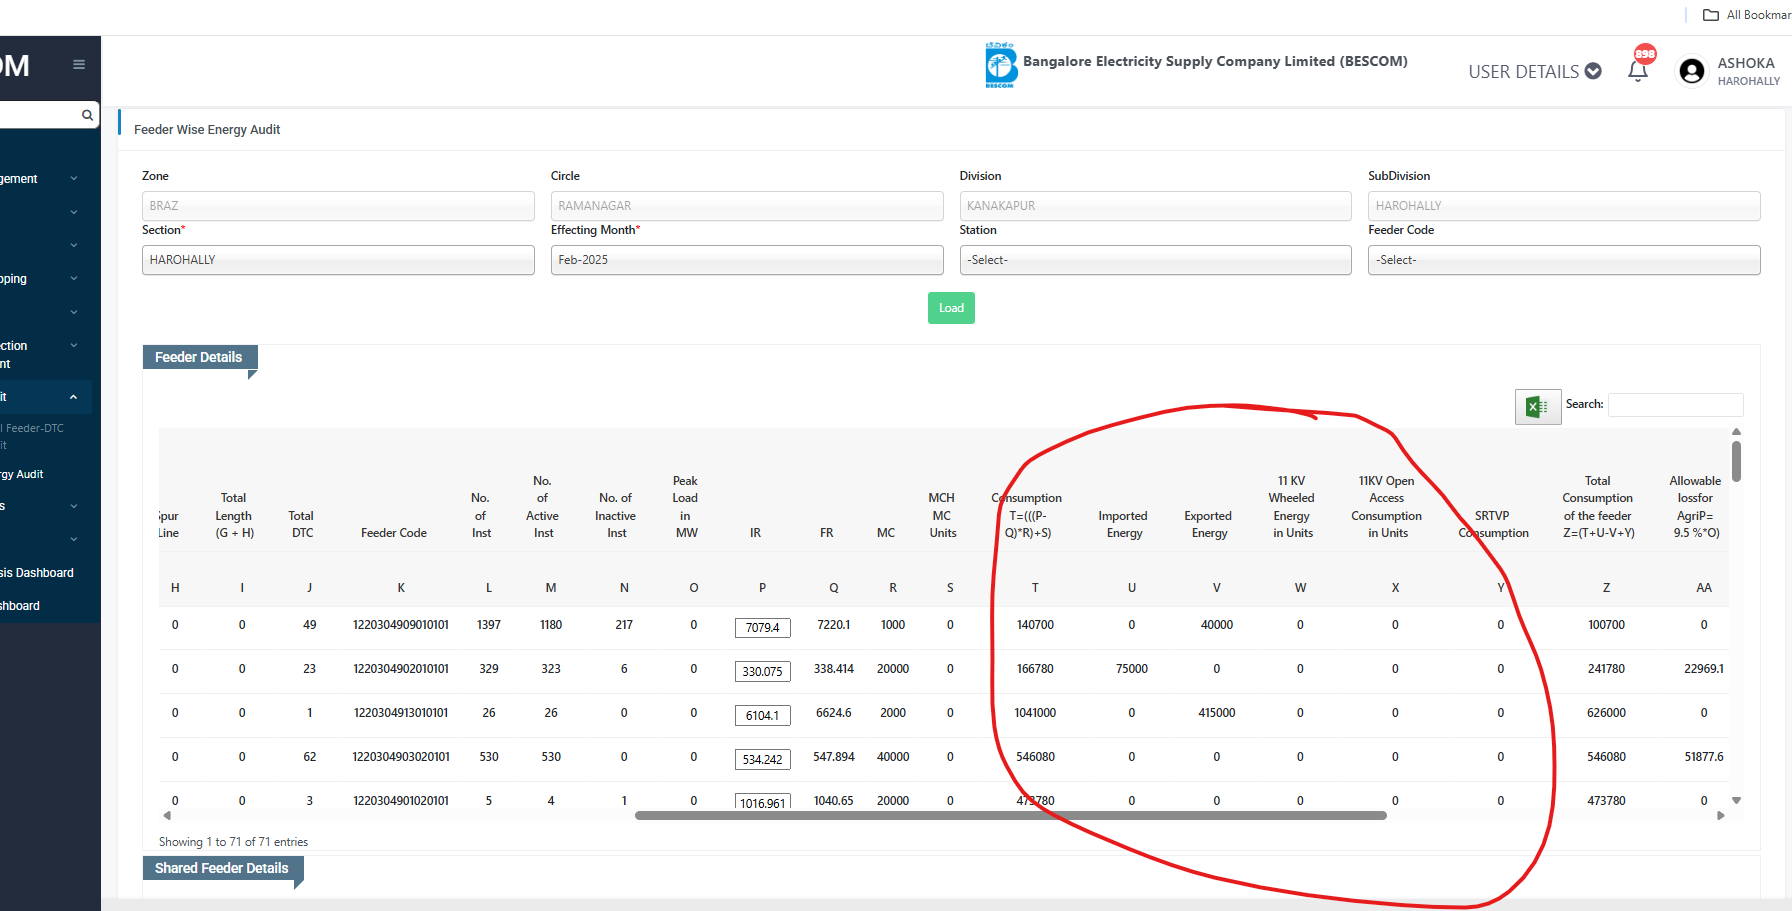The image size is (1792, 911).
Task: Sort by Exported Energy column header
Action: tap(1208, 524)
